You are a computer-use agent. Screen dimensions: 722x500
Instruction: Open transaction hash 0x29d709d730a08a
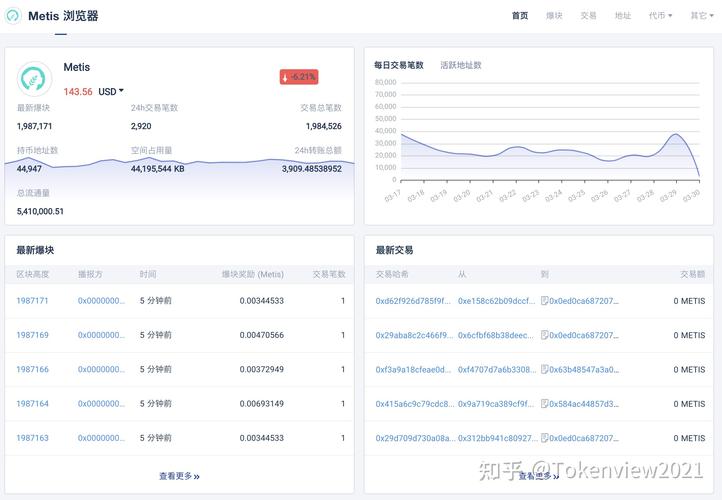[415, 438]
